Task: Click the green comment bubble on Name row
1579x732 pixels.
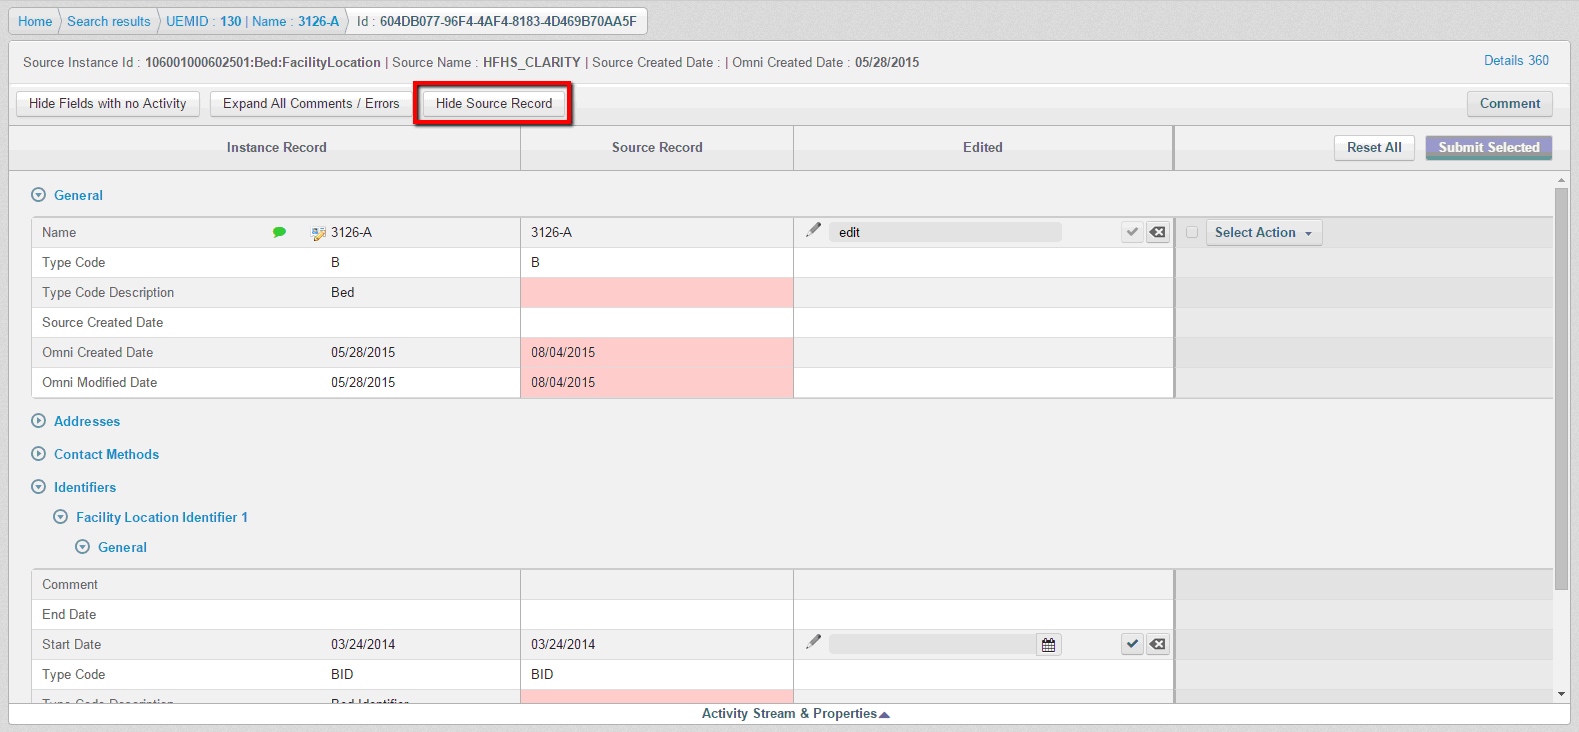Action: [279, 232]
